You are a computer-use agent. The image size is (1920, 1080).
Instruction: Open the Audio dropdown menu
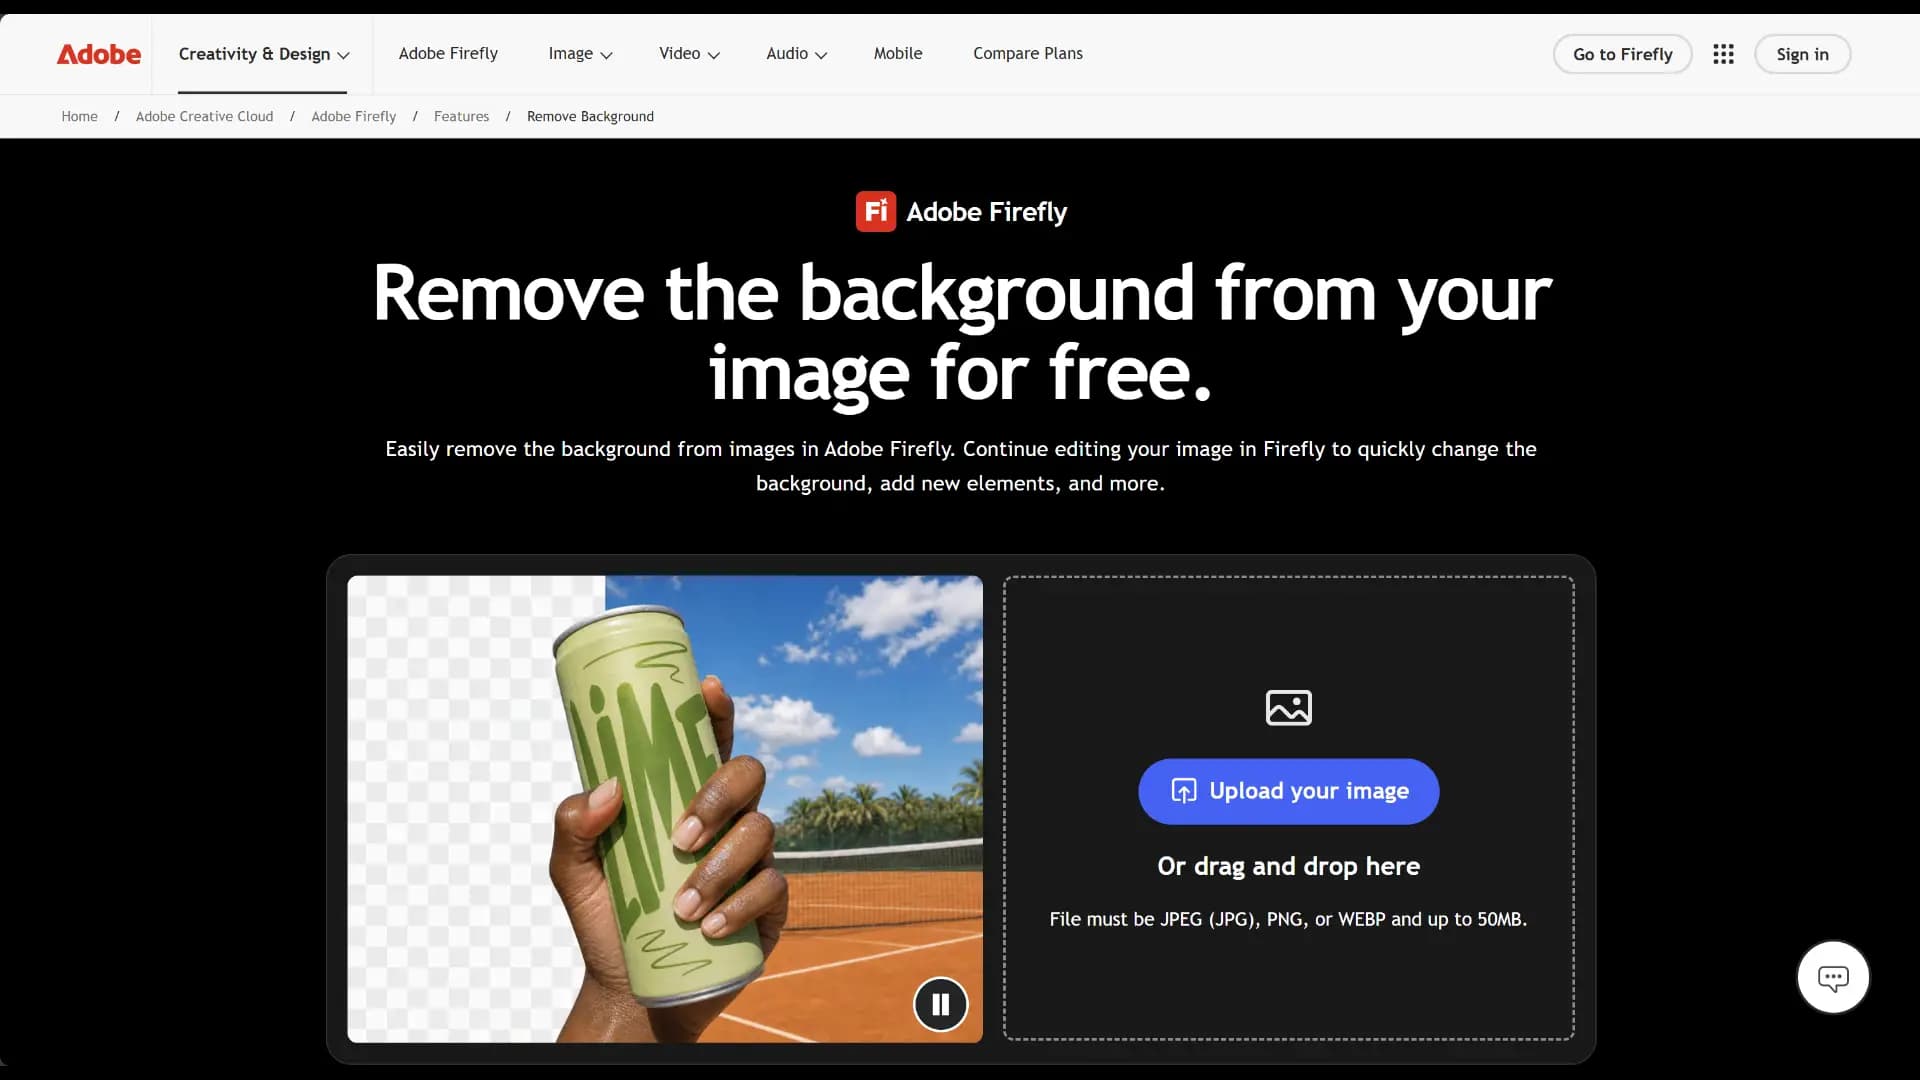pyautogui.click(x=796, y=54)
